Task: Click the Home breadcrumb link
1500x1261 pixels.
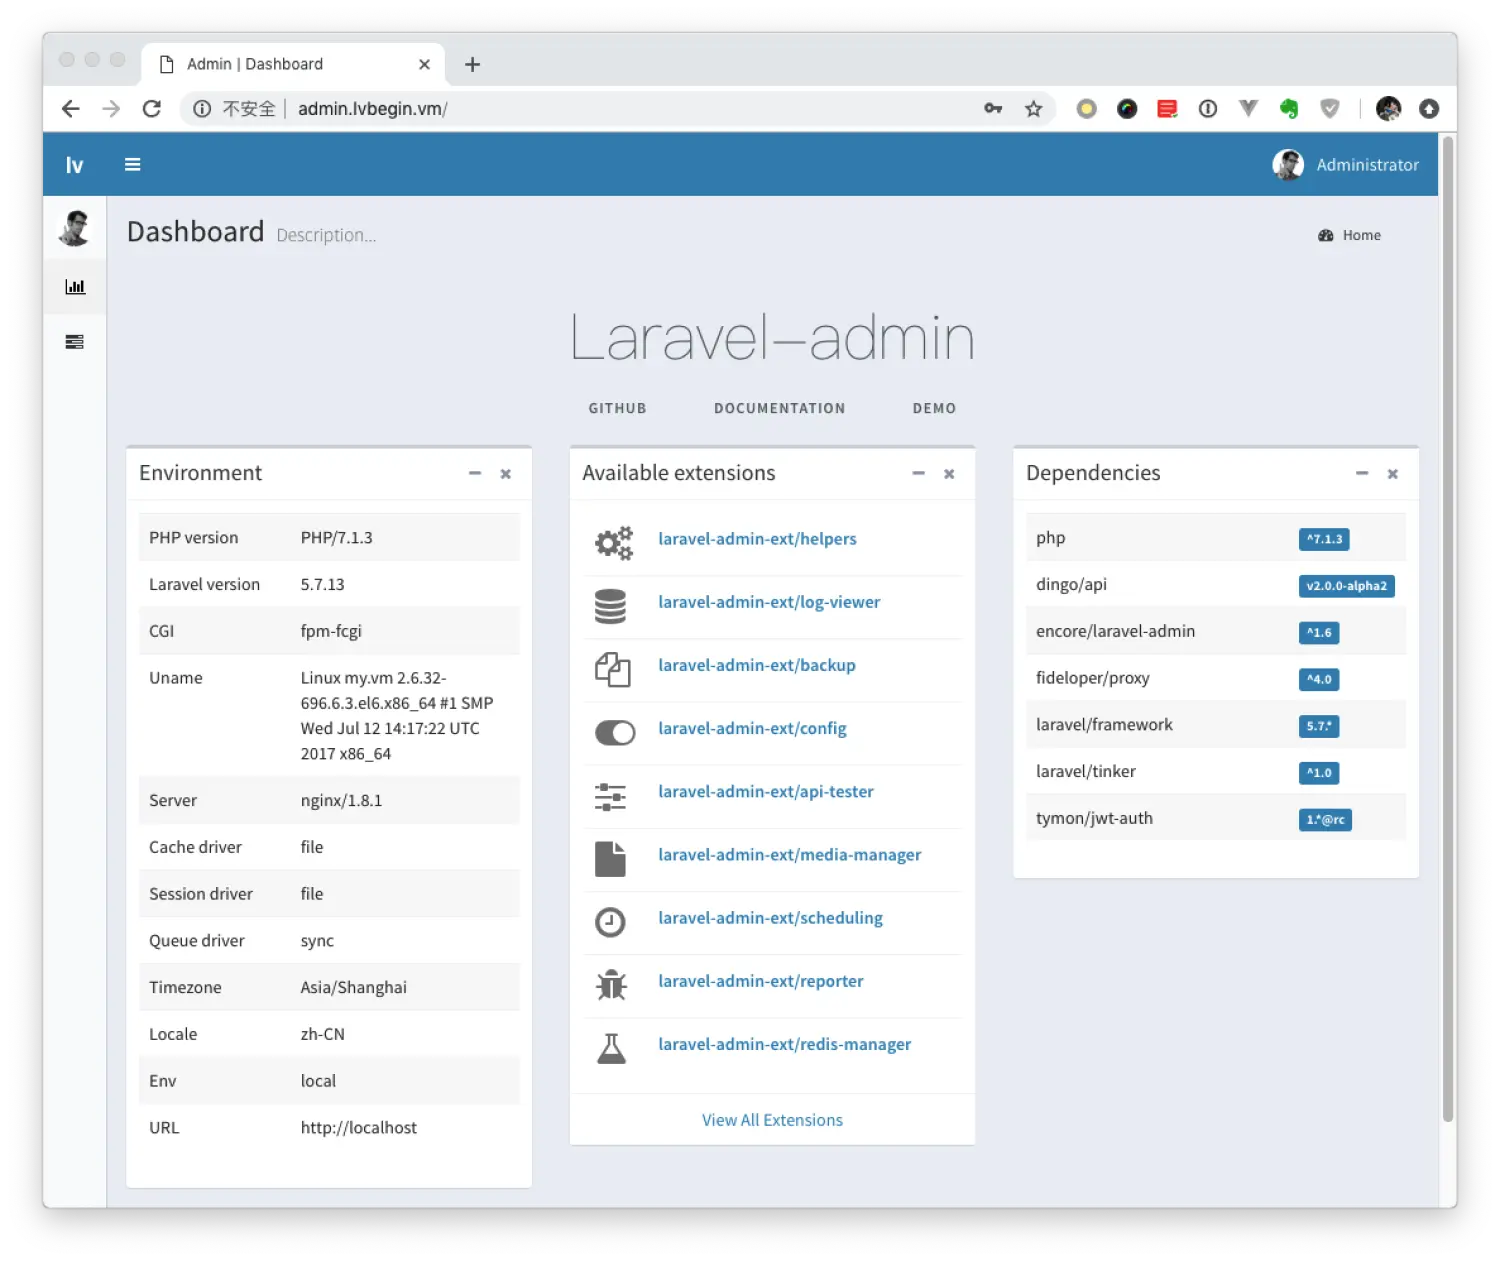Action: (x=1350, y=235)
